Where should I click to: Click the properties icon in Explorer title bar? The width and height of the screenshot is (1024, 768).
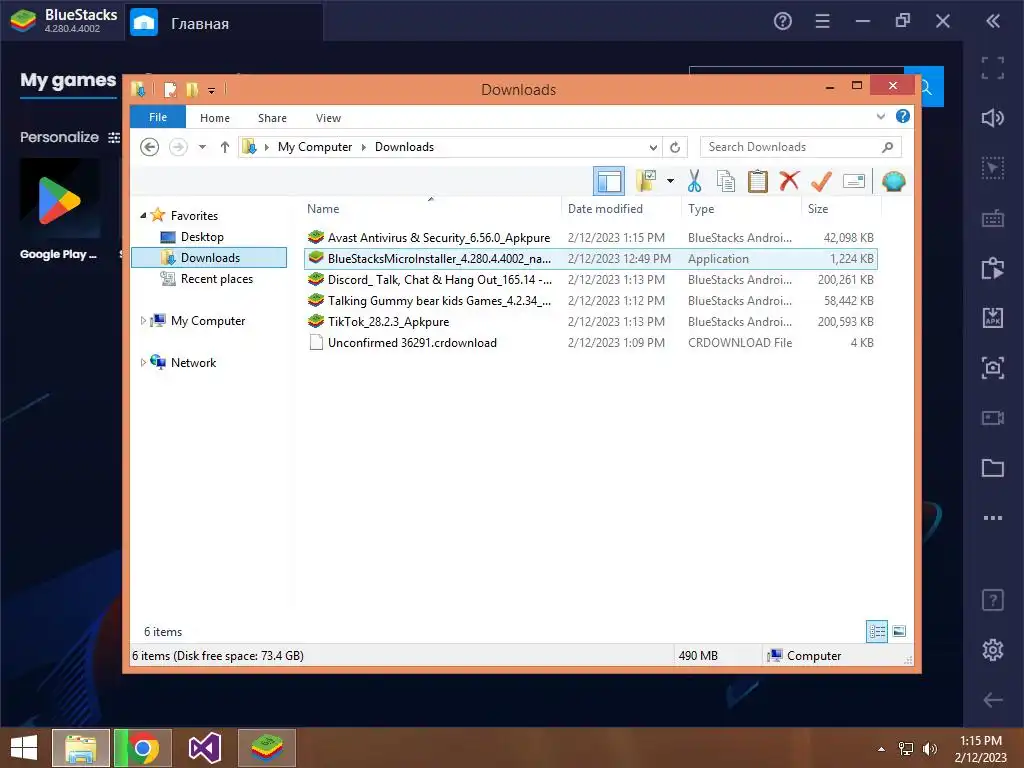[x=170, y=89]
